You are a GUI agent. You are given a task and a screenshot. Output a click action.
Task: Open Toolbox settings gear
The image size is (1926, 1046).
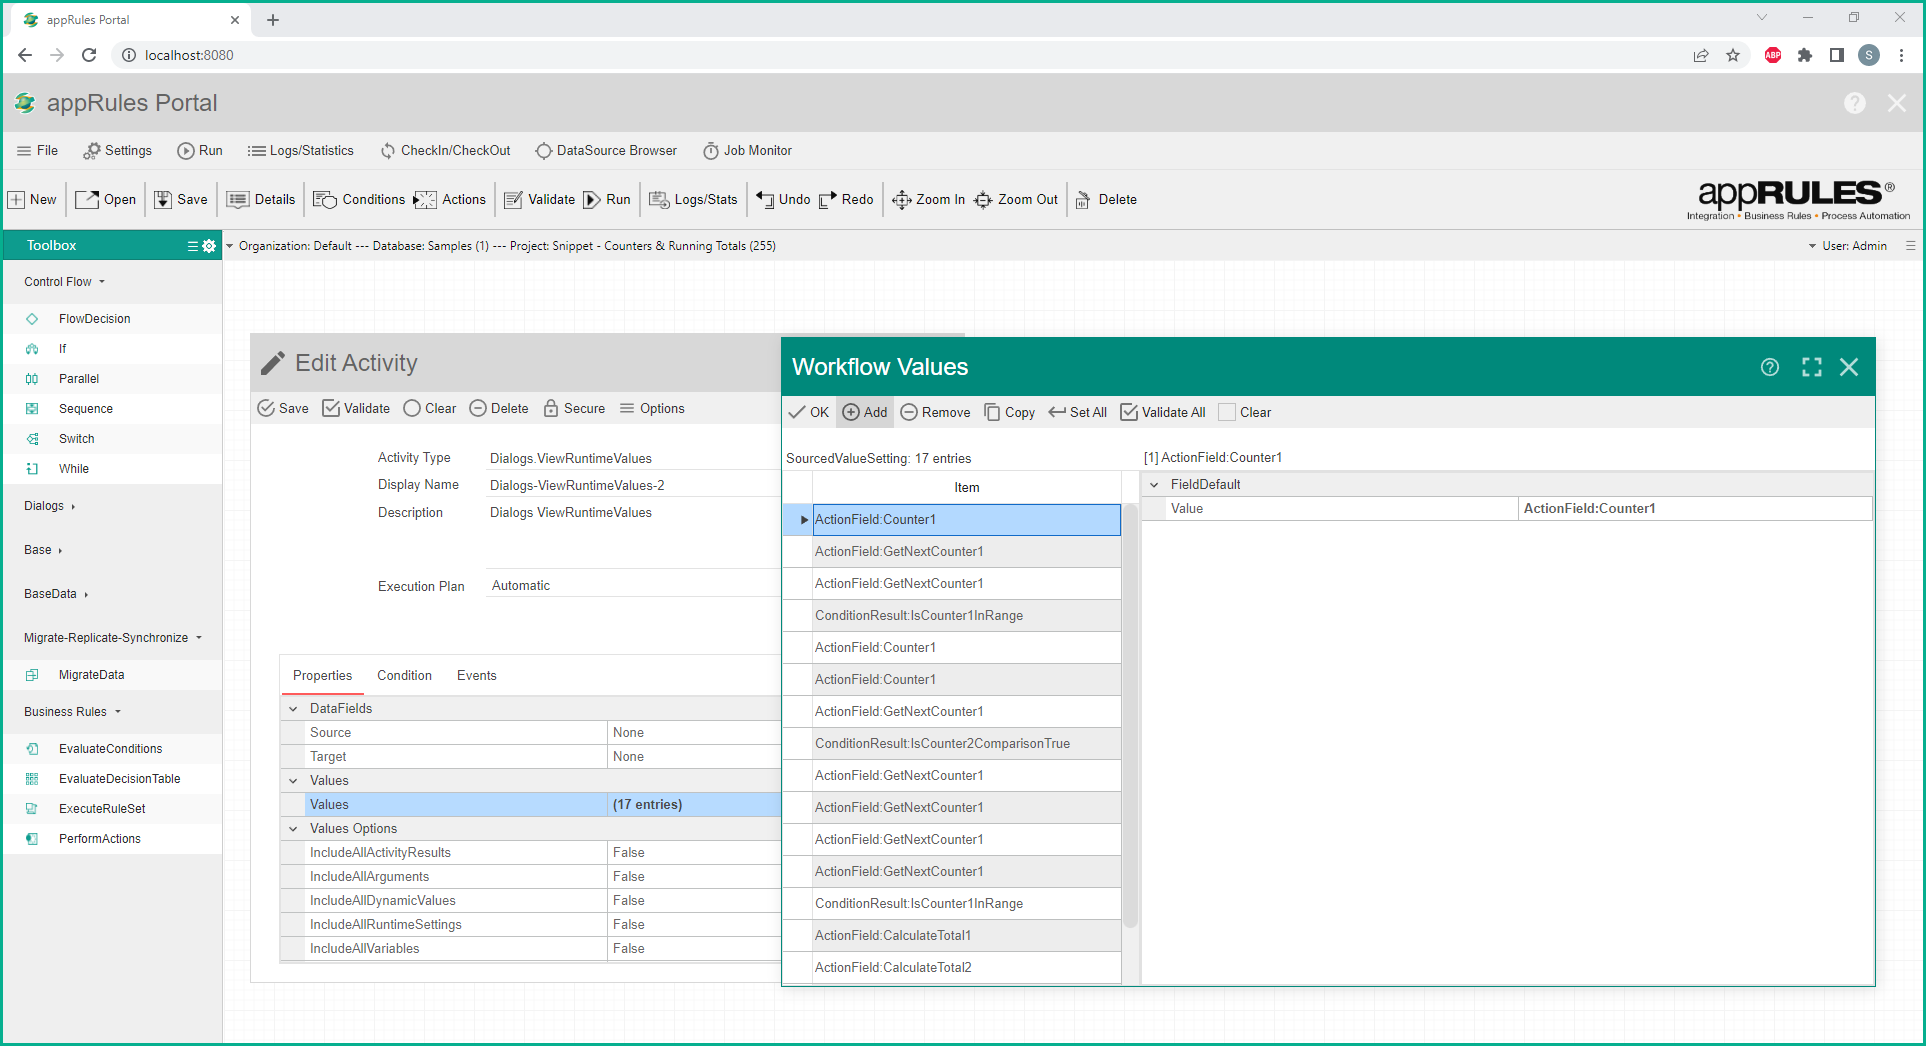tap(209, 246)
